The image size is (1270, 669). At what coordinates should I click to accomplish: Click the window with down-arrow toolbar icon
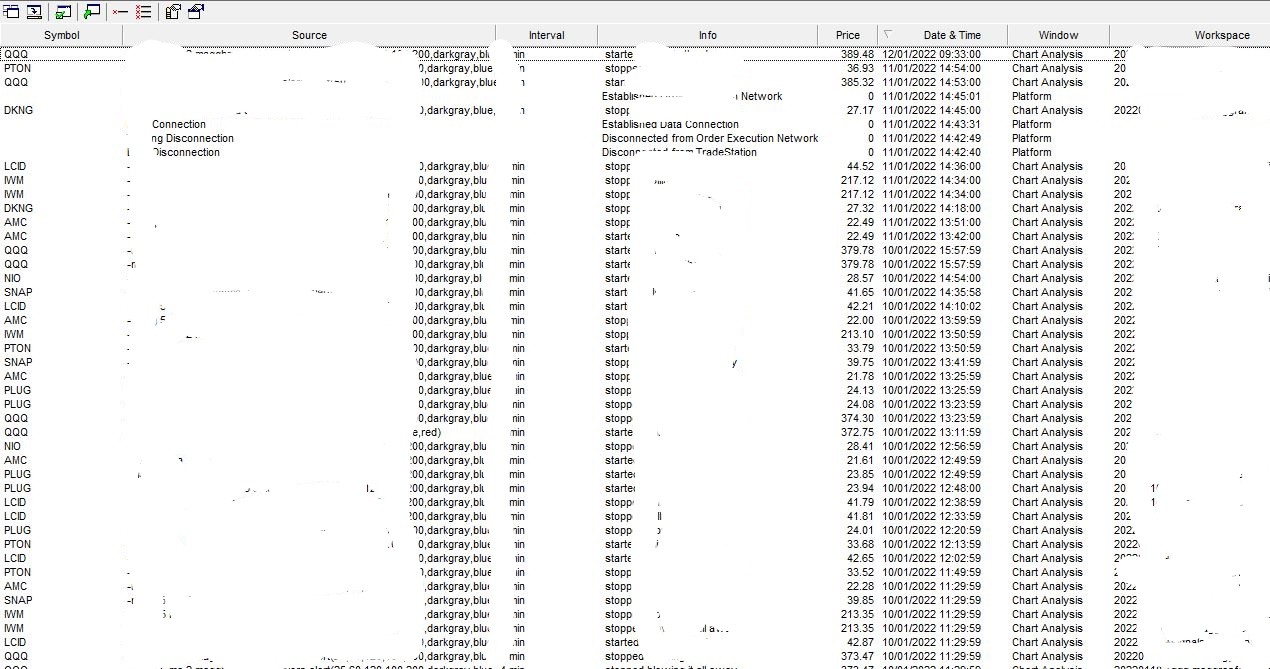click(x=34, y=12)
